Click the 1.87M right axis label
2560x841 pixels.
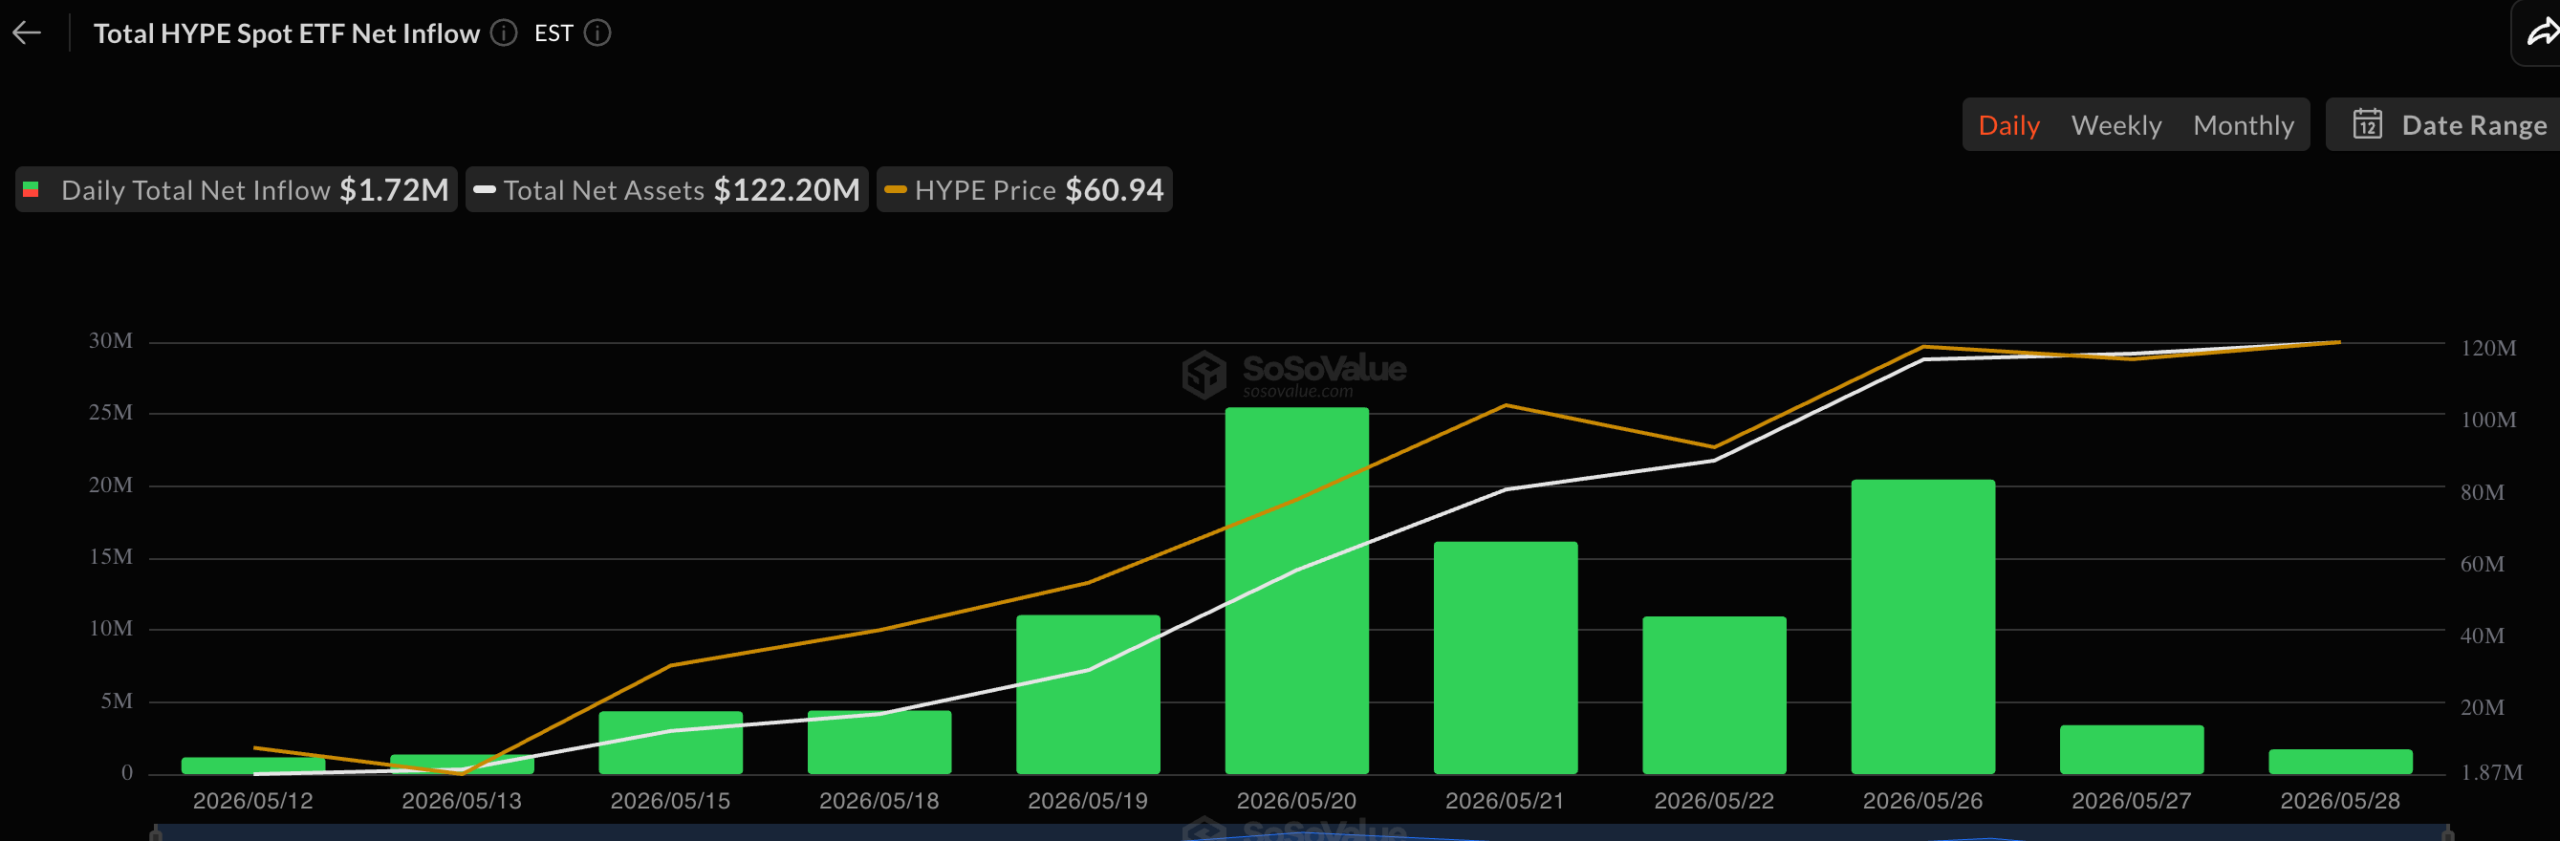coord(2491,772)
